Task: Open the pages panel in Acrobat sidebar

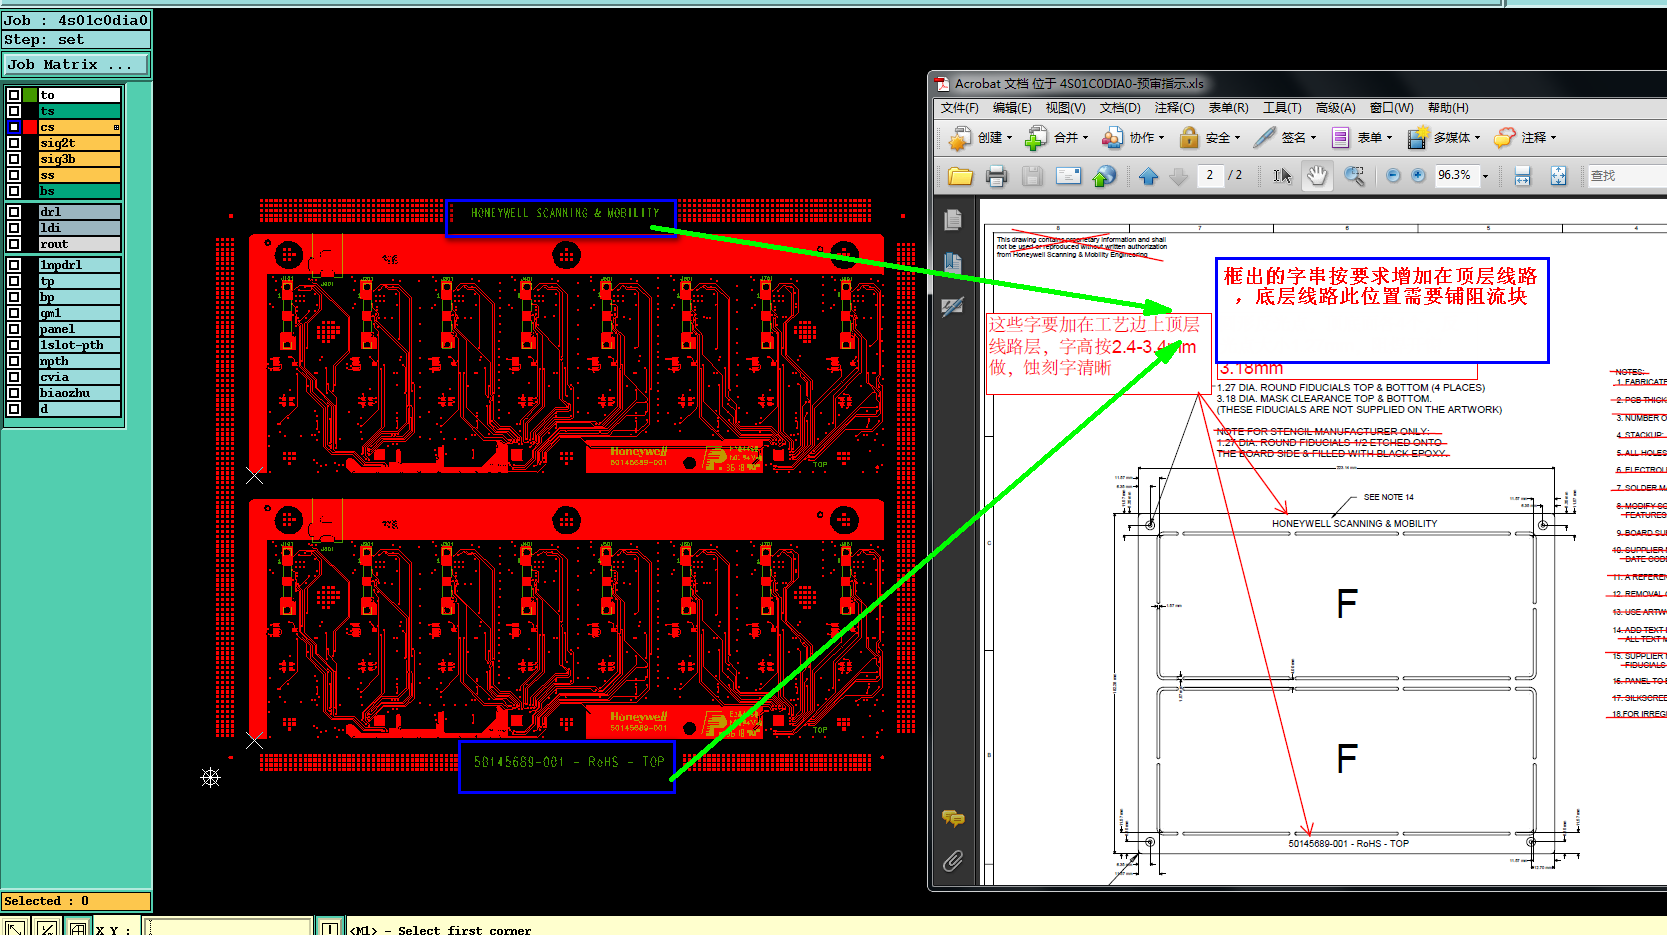Action: [x=952, y=219]
